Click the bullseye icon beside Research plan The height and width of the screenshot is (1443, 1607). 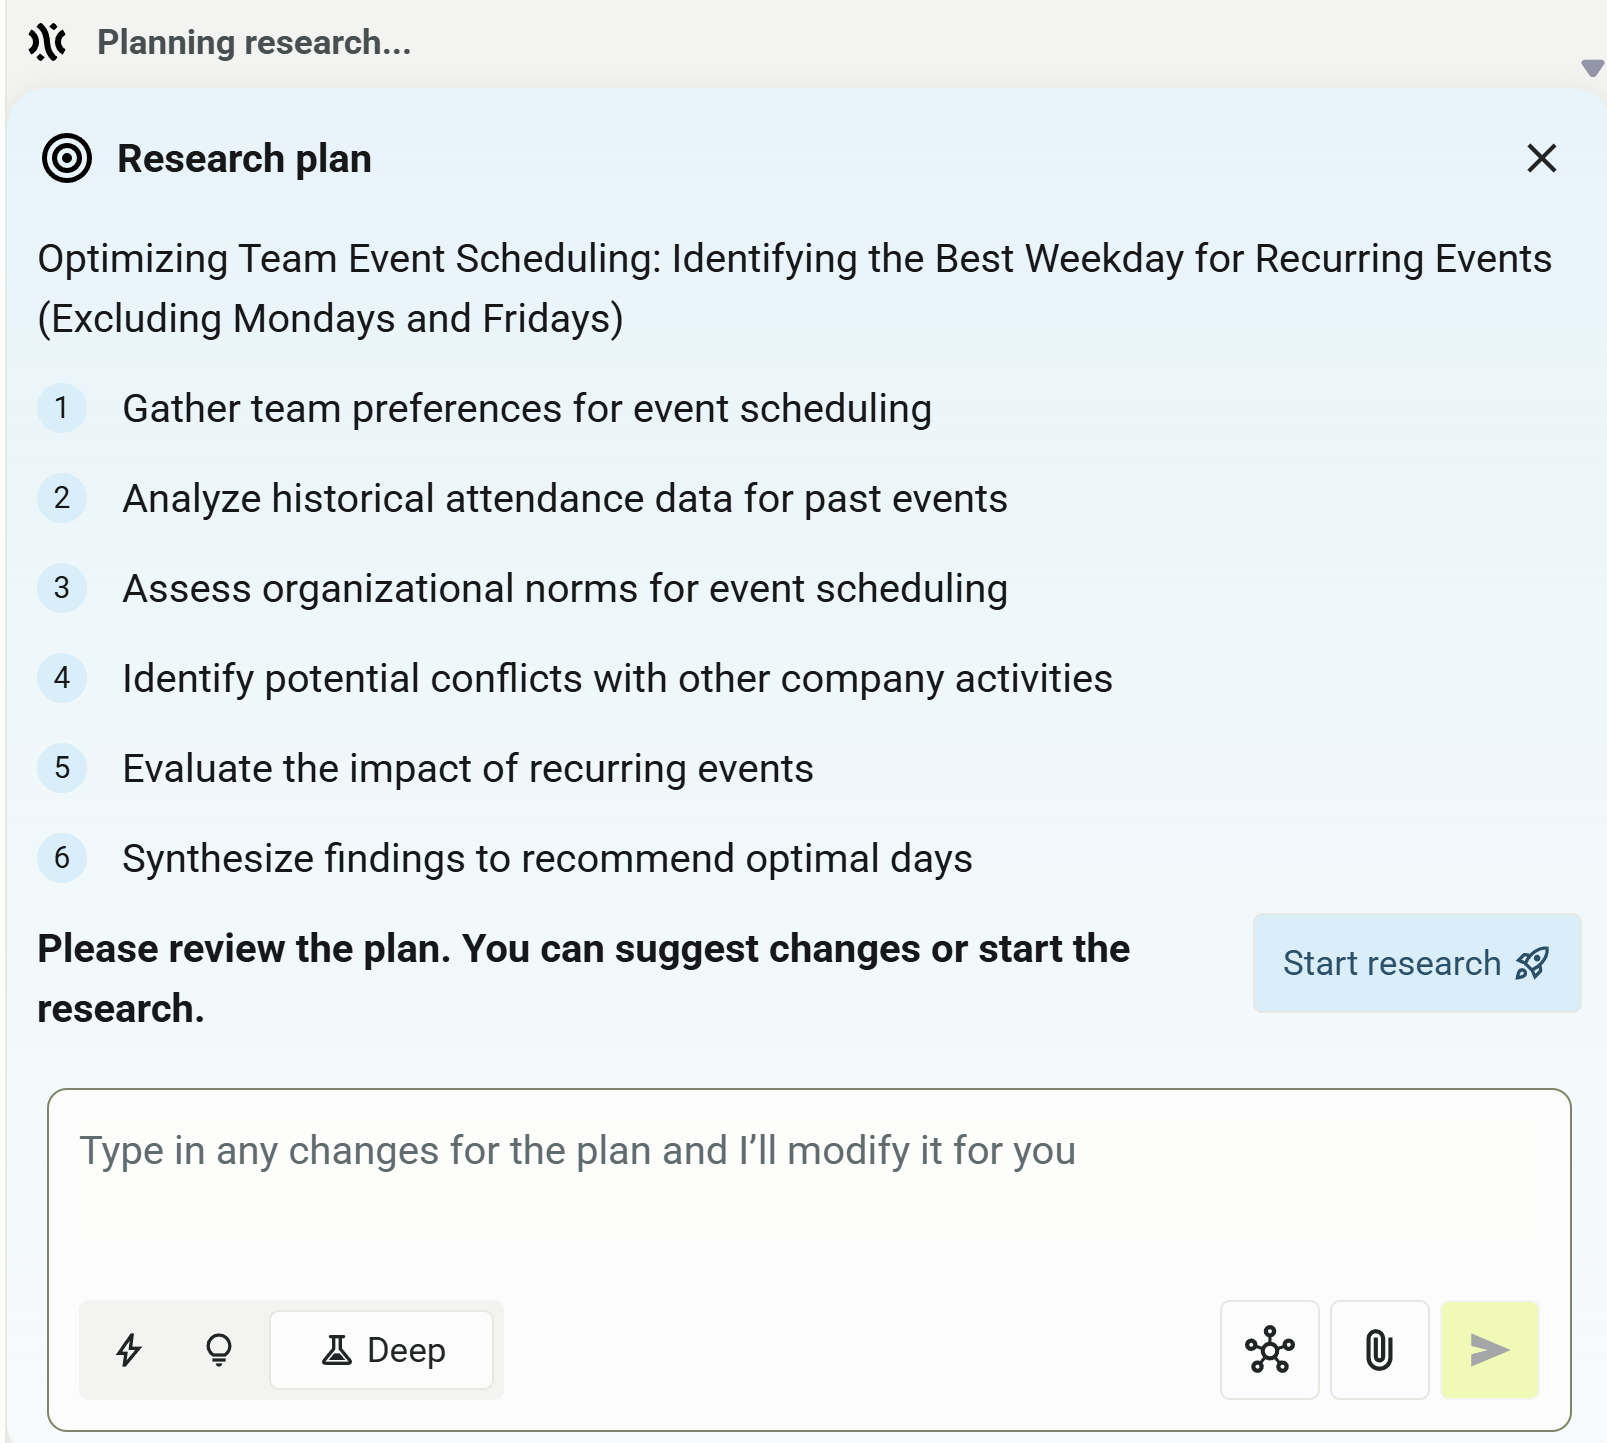click(66, 157)
